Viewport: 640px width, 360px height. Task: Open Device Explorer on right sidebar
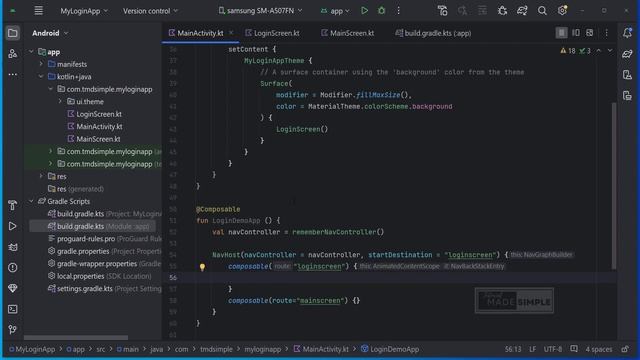627,75
